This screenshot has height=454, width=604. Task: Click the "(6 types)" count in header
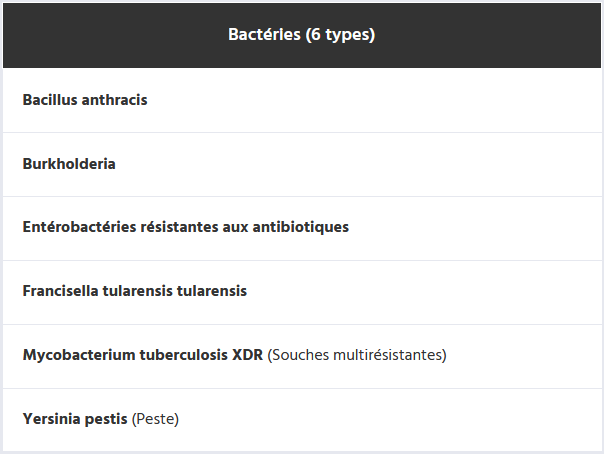(x=340, y=35)
